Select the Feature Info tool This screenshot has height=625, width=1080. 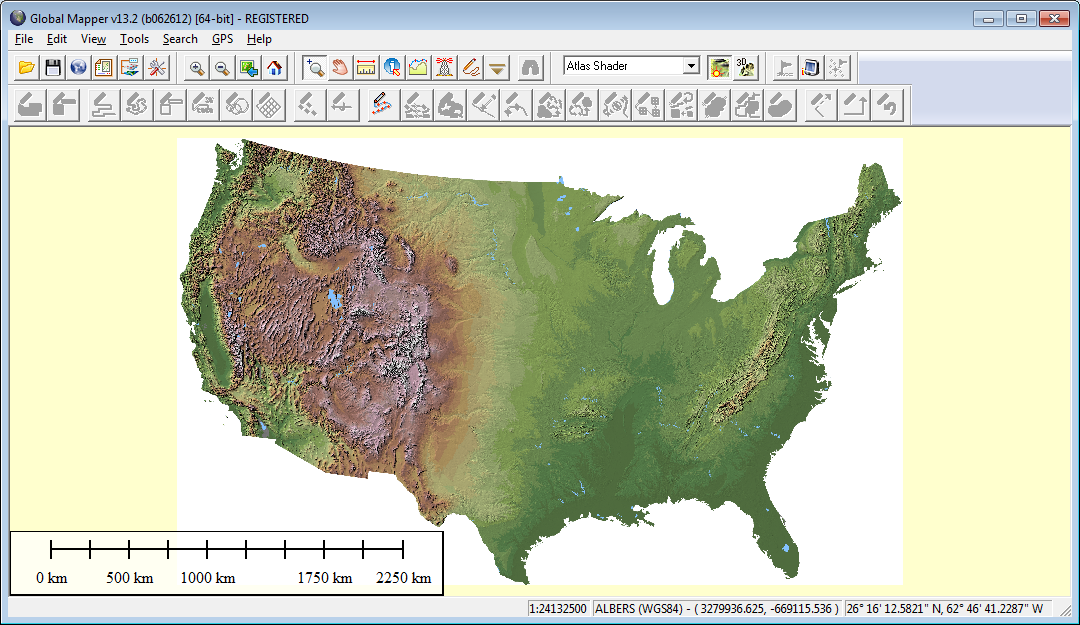(393, 68)
